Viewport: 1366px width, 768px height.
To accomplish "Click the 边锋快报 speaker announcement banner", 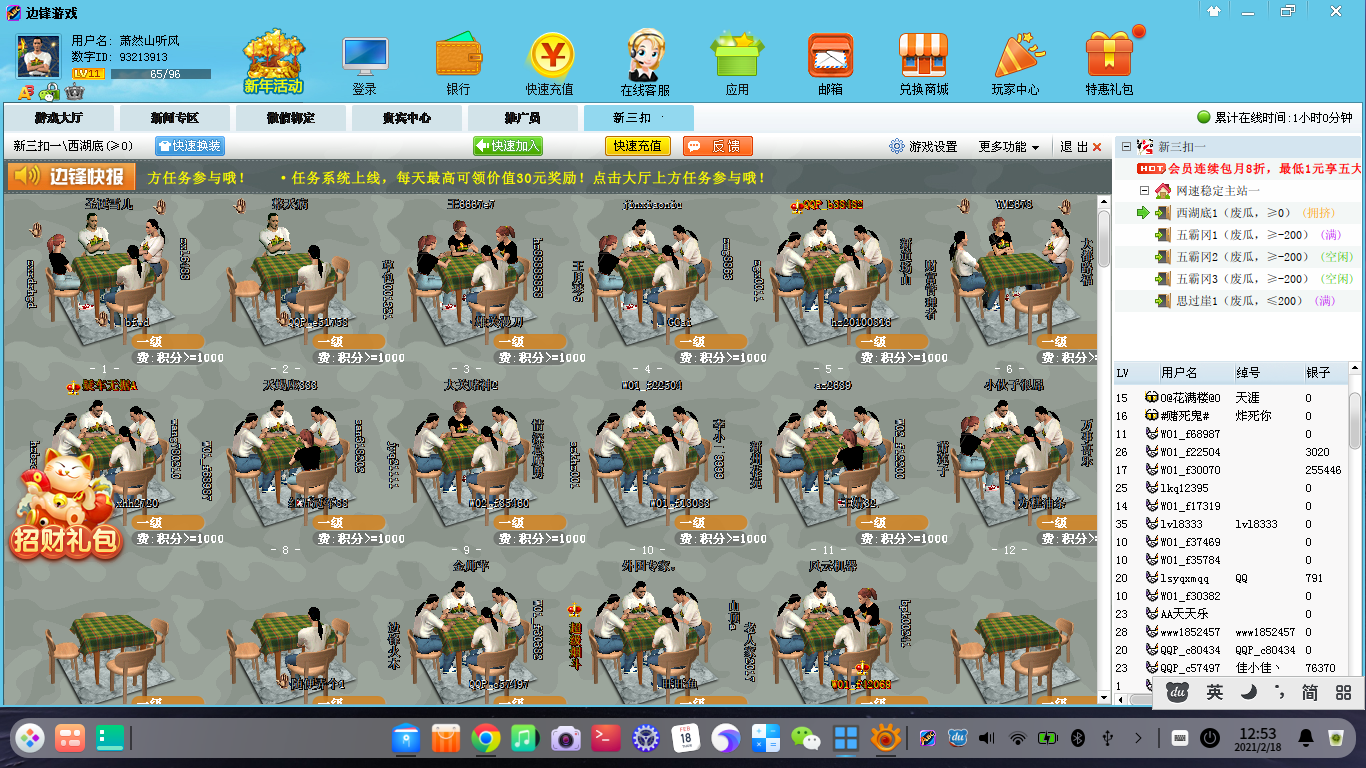I will [71, 177].
